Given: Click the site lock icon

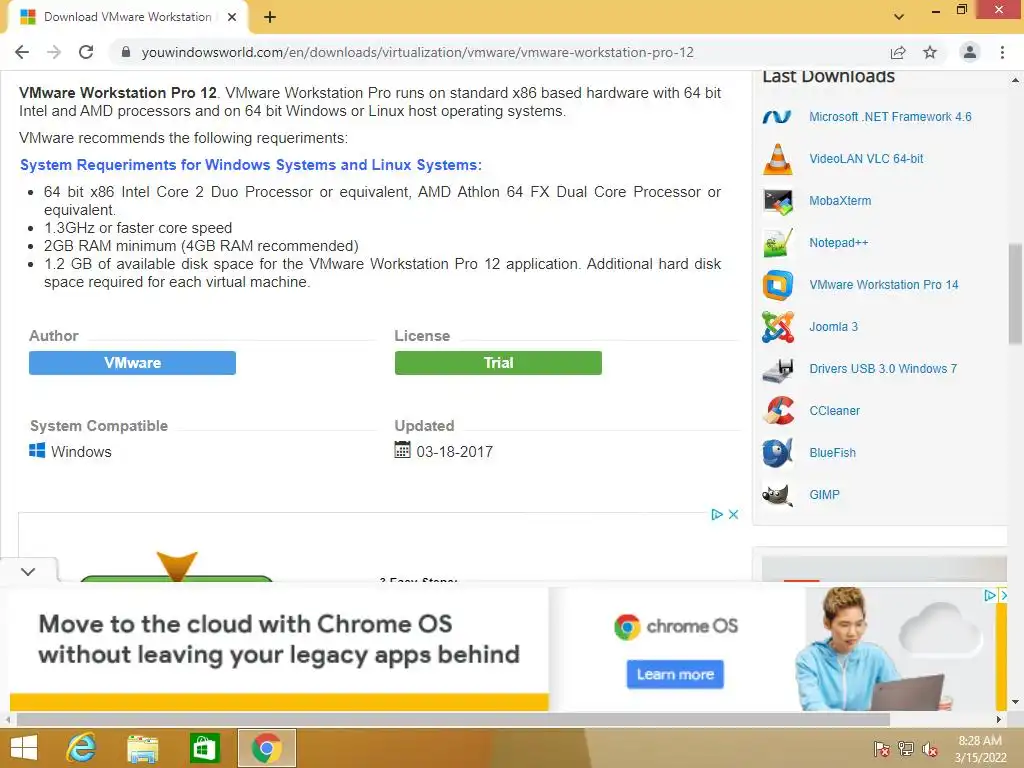Looking at the screenshot, I should click(126, 52).
